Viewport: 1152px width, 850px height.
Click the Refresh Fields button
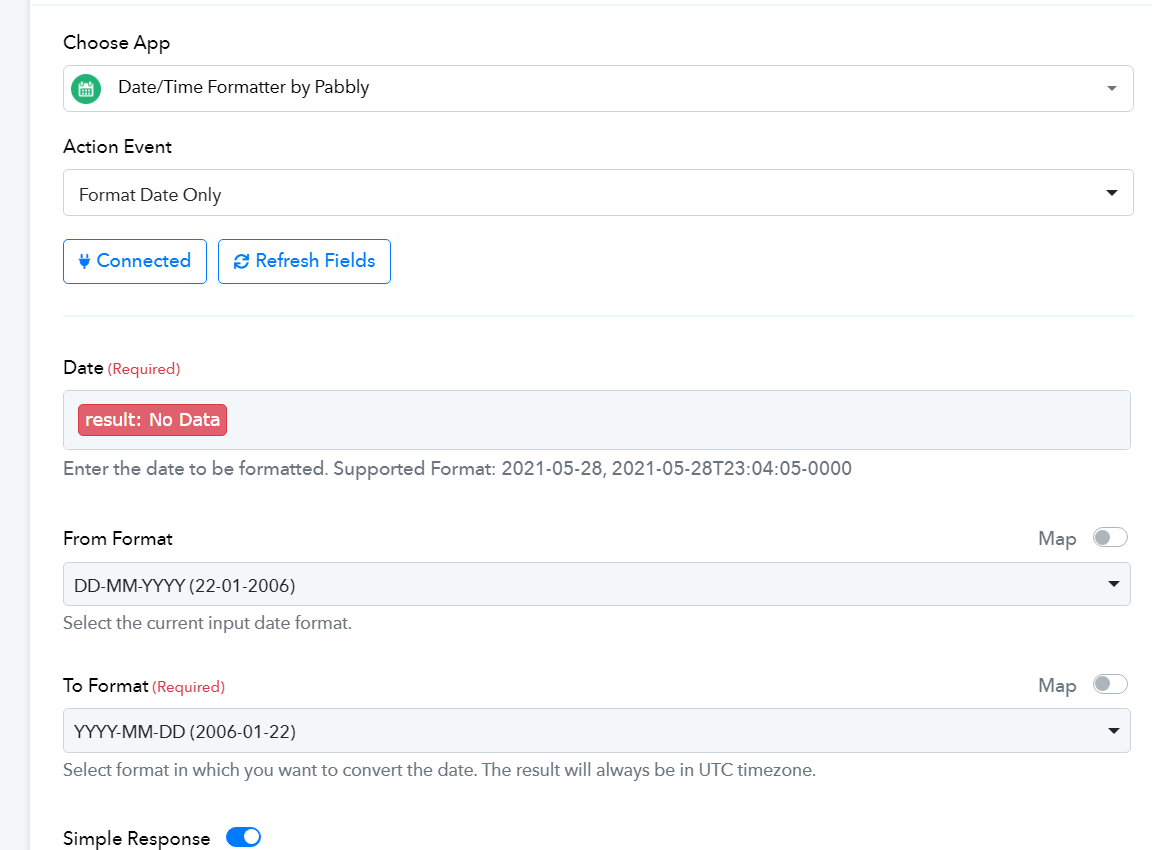[x=304, y=262]
